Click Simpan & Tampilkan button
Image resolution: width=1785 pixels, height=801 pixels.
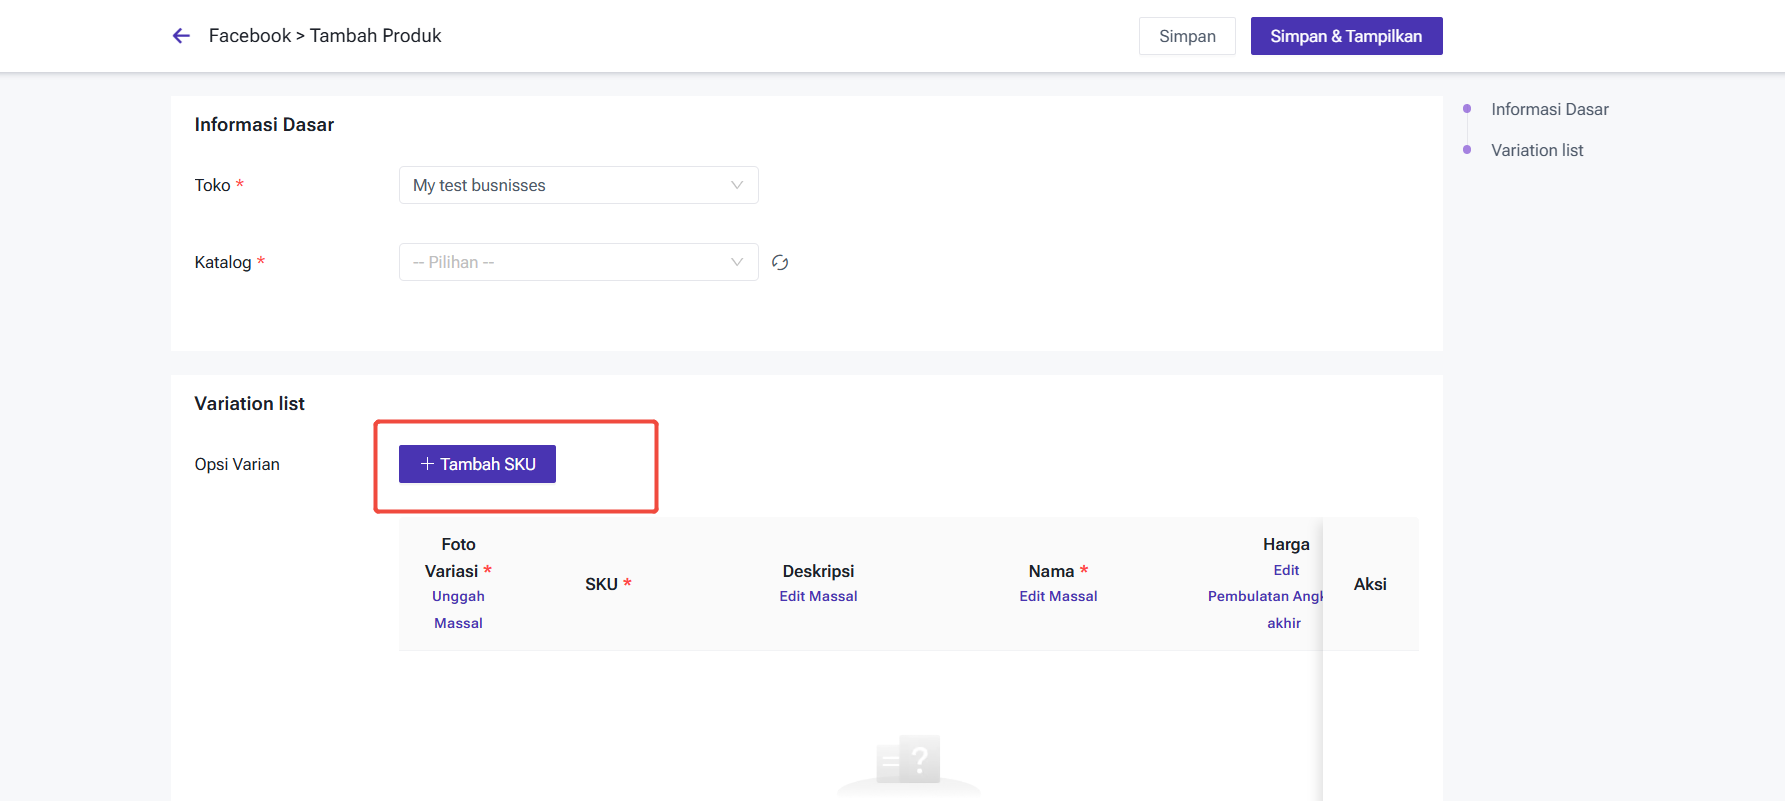pos(1345,36)
